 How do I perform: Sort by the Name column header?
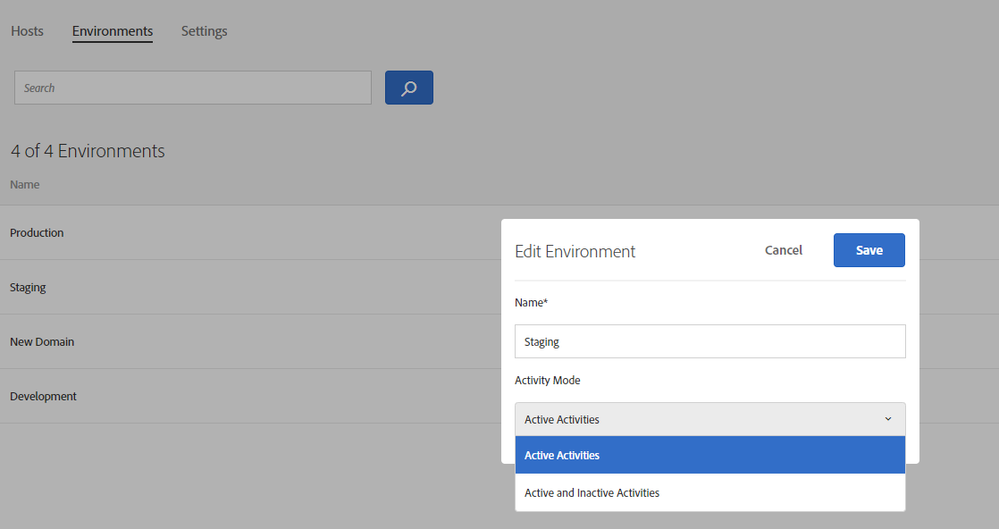point(25,185)
